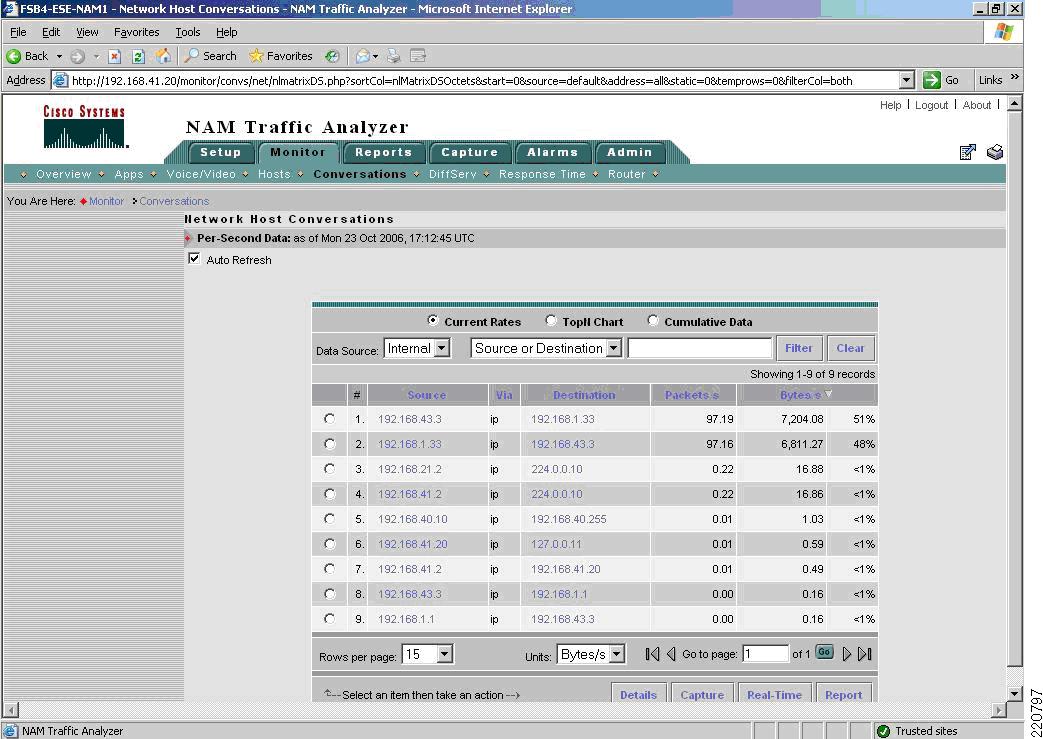Image resolution: width=1043 pixels, height=739 pixels.
Task: Click the browser toolbar Print icon
Action: pyautogui.click(x=394, y=57)
